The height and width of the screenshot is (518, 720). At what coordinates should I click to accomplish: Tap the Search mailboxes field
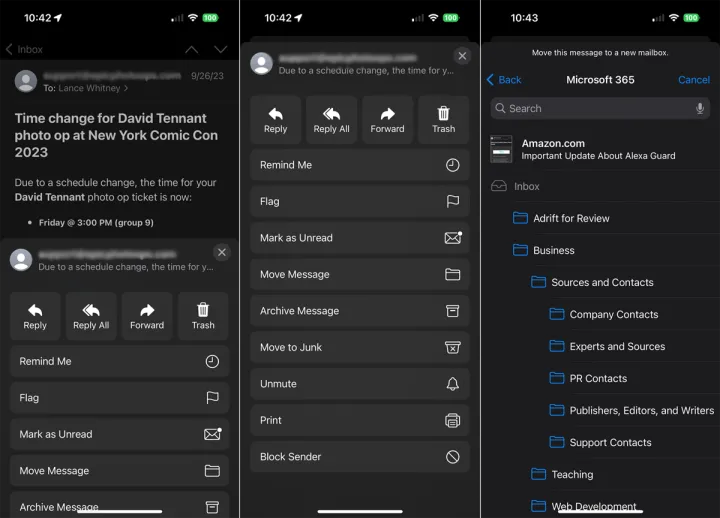[590, 108]
